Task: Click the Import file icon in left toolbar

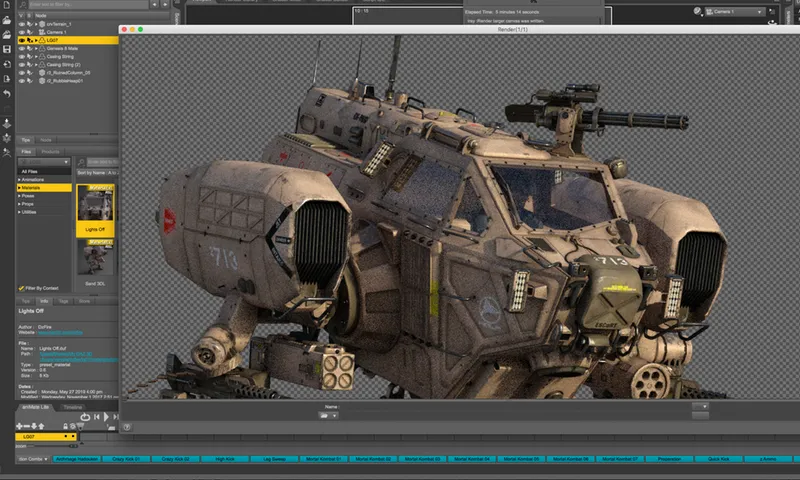Action: (x=7, y=64)
